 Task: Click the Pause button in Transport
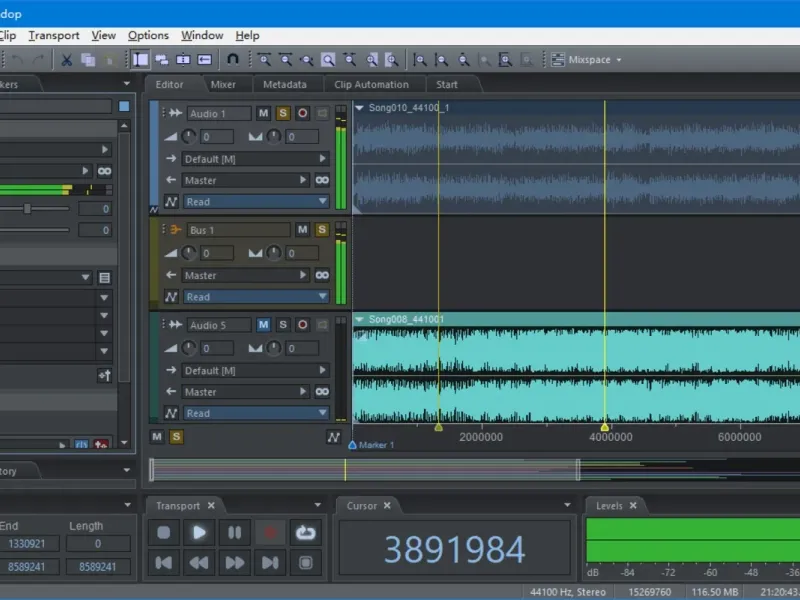click(234, 533)
